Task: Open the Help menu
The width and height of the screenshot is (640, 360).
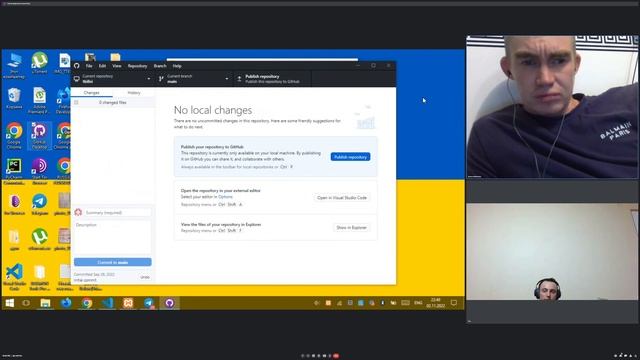Action: 177,66
